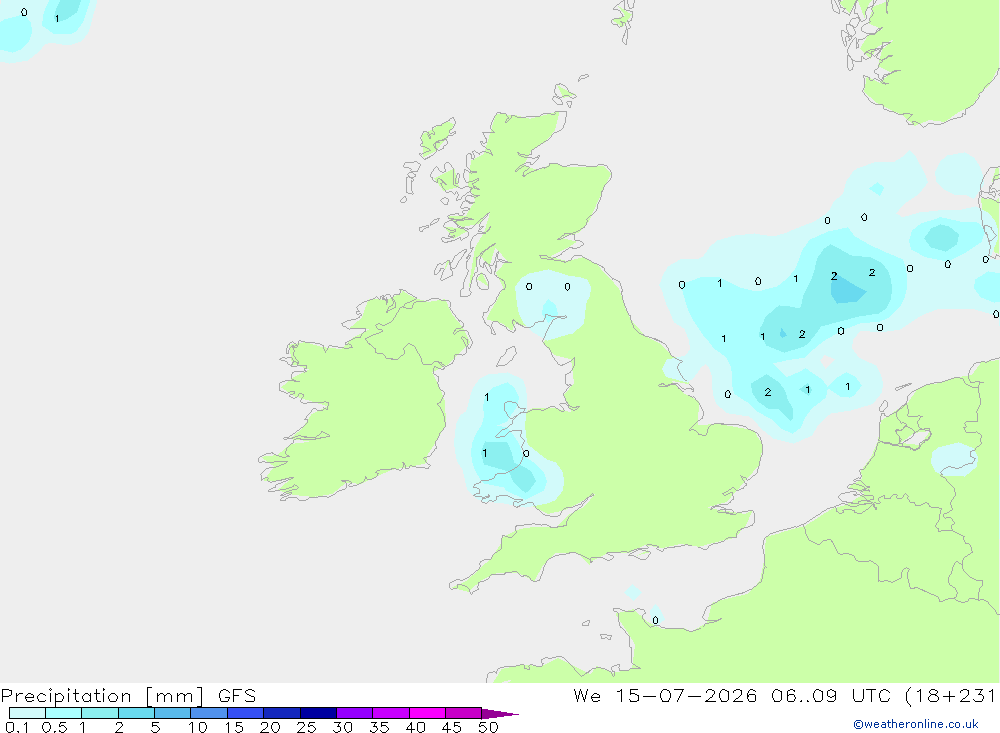Image resolution: width=1000 pixels, height=733 pixels.
Task: Click the '0' value near the Channel Islands
Action: (x=655, y=620)
